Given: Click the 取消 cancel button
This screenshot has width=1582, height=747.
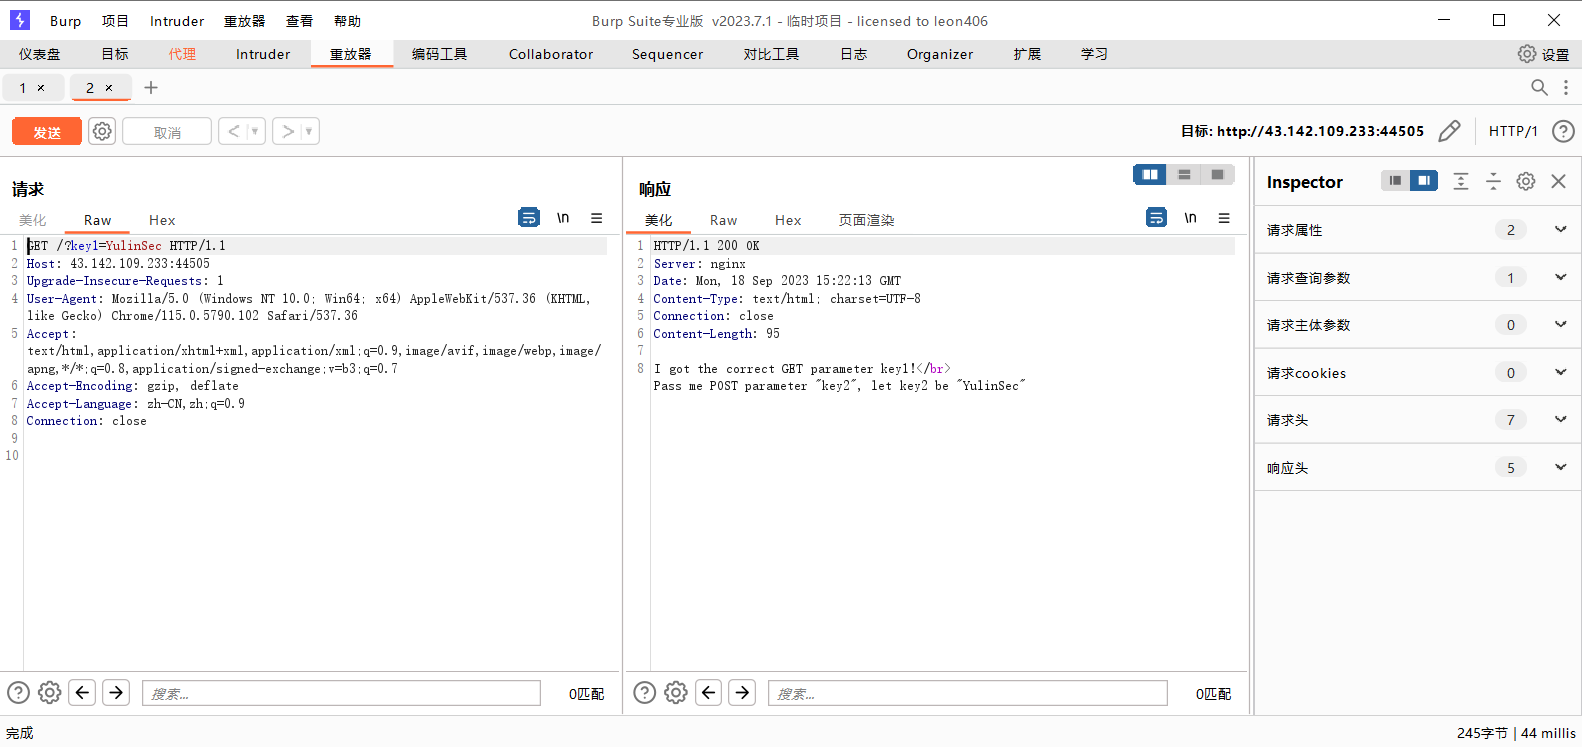Looking at the screenshot, I should [167, 132].
